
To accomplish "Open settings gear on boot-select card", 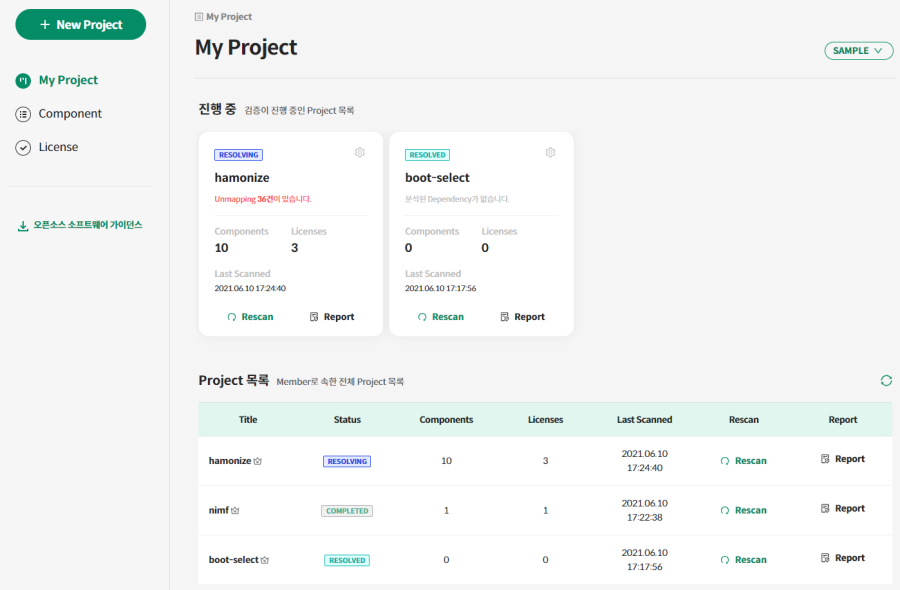I will click(x=550, y=152).
